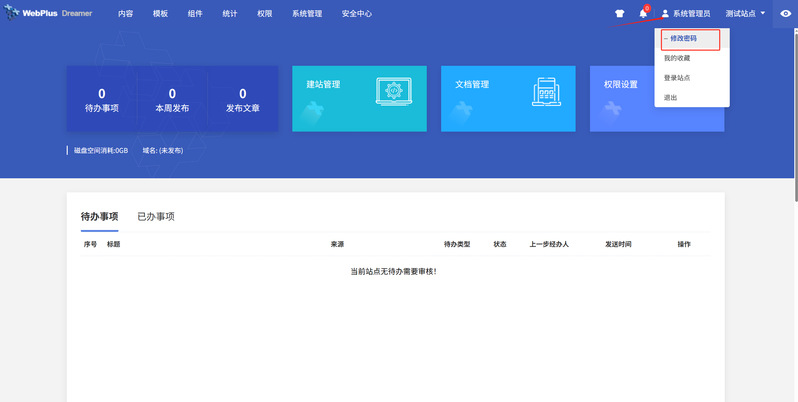This screenshot has height=402, width=798.
Task: Toggle the eye preview icon
Action: click(x=785, y=14)
